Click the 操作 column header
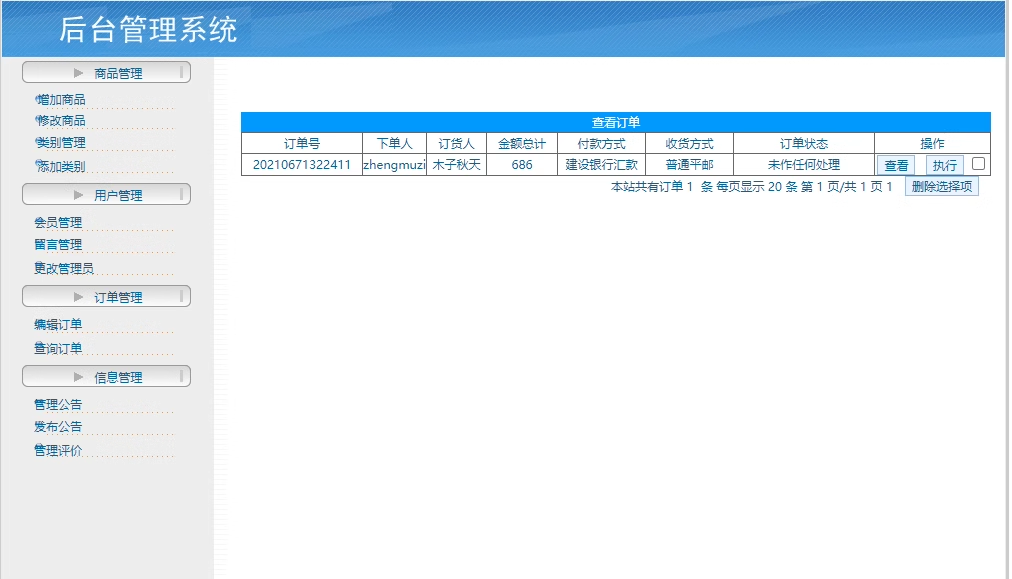Screen dimensions: 1012x579 click(932, 143)
